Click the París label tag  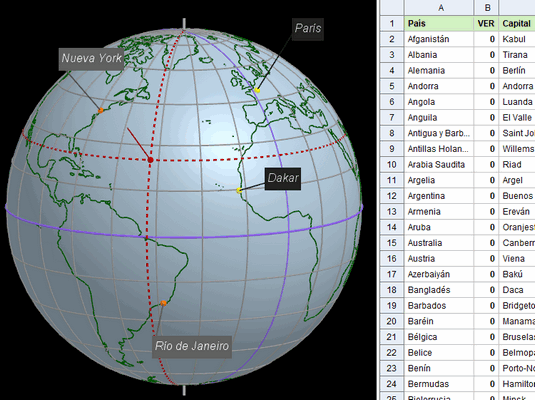308,29
